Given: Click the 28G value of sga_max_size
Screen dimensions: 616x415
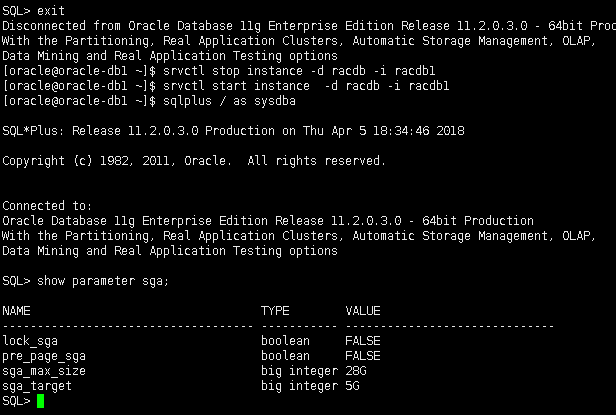Looking at the screenshot, I should (356, 371).
